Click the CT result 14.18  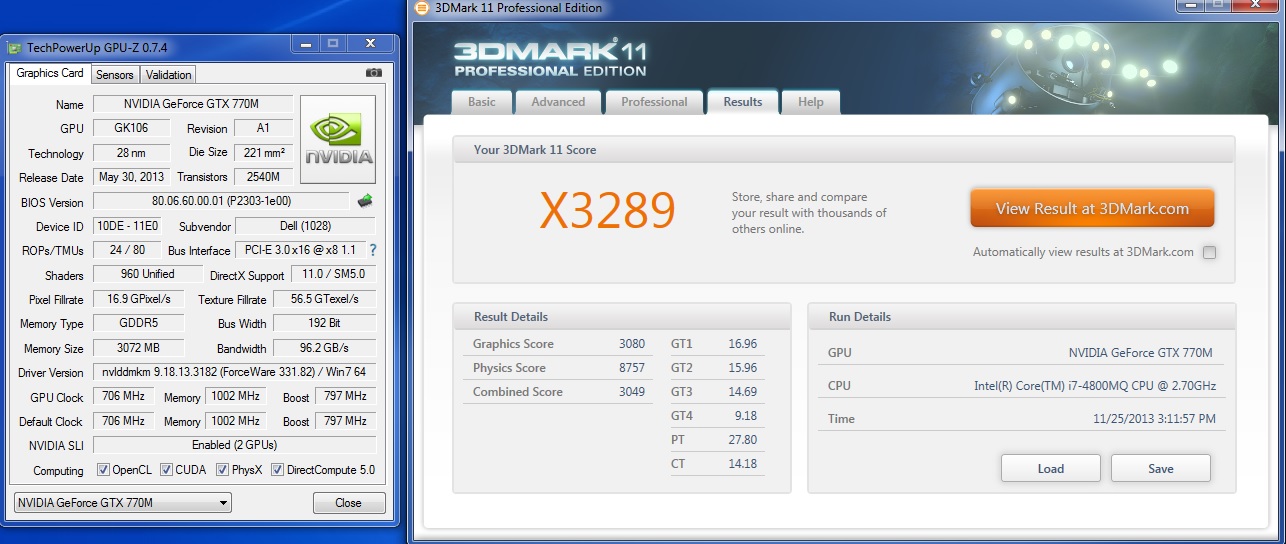(743, 464)
